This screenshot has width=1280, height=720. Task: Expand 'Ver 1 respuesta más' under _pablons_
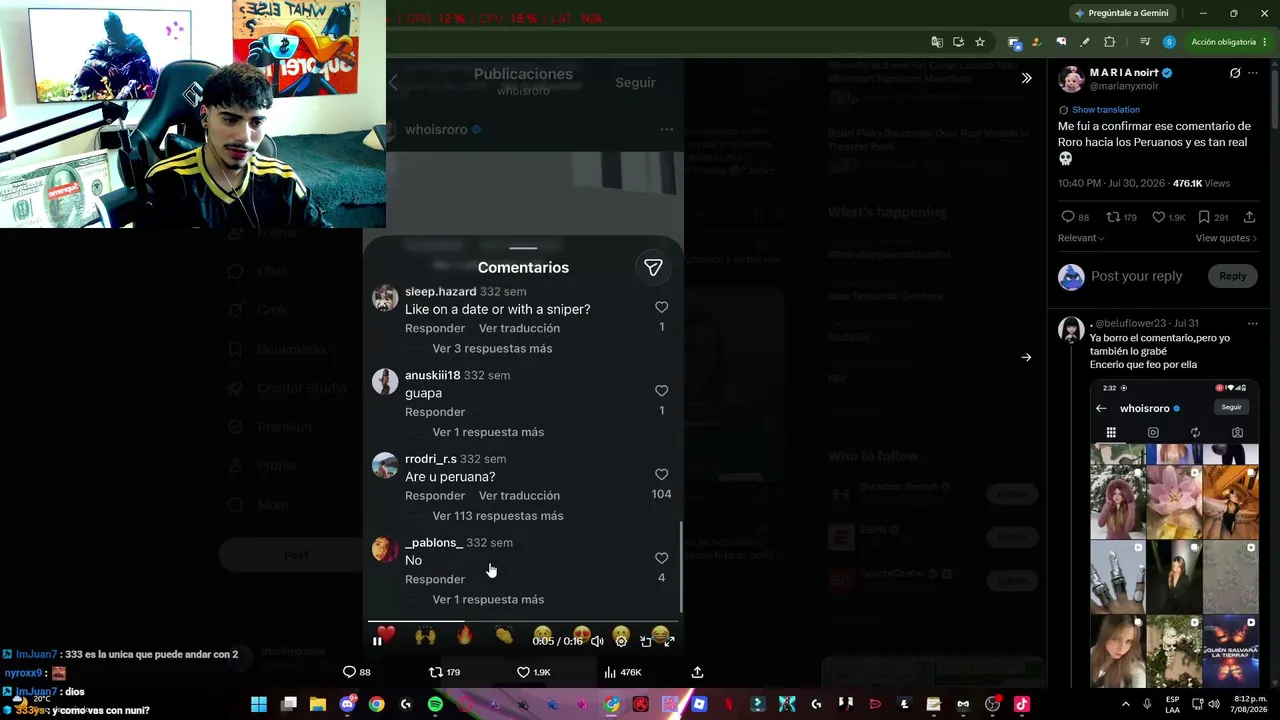click(x=488, y=600)
